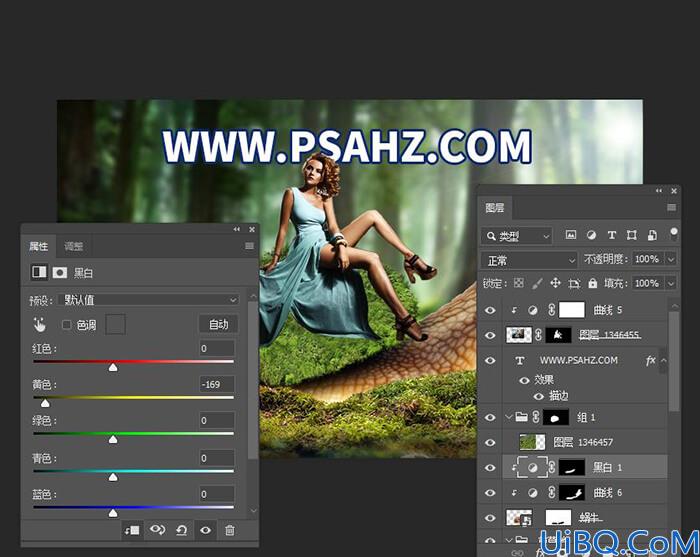This screenshot has height=557, width=700.
Task: Click the Black & White adjustment icon in Properties
Action: click(x=39, y=272)
